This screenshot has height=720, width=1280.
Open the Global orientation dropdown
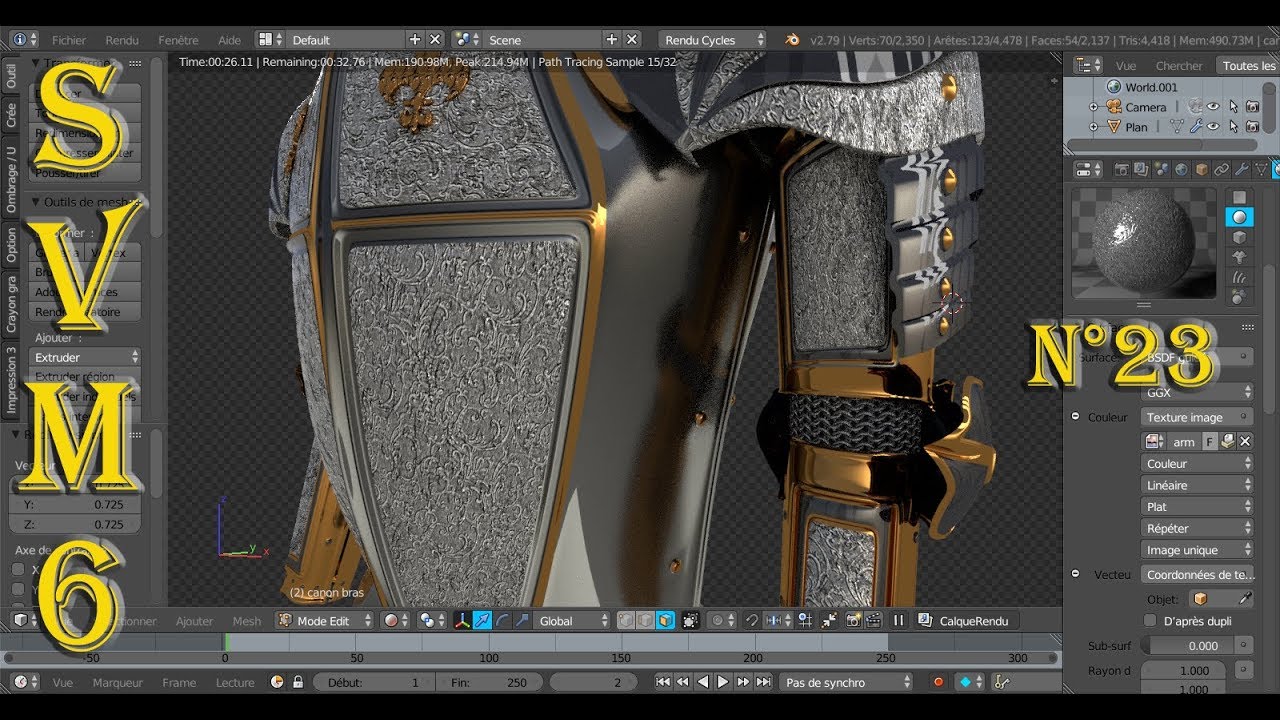pos(571,621)
